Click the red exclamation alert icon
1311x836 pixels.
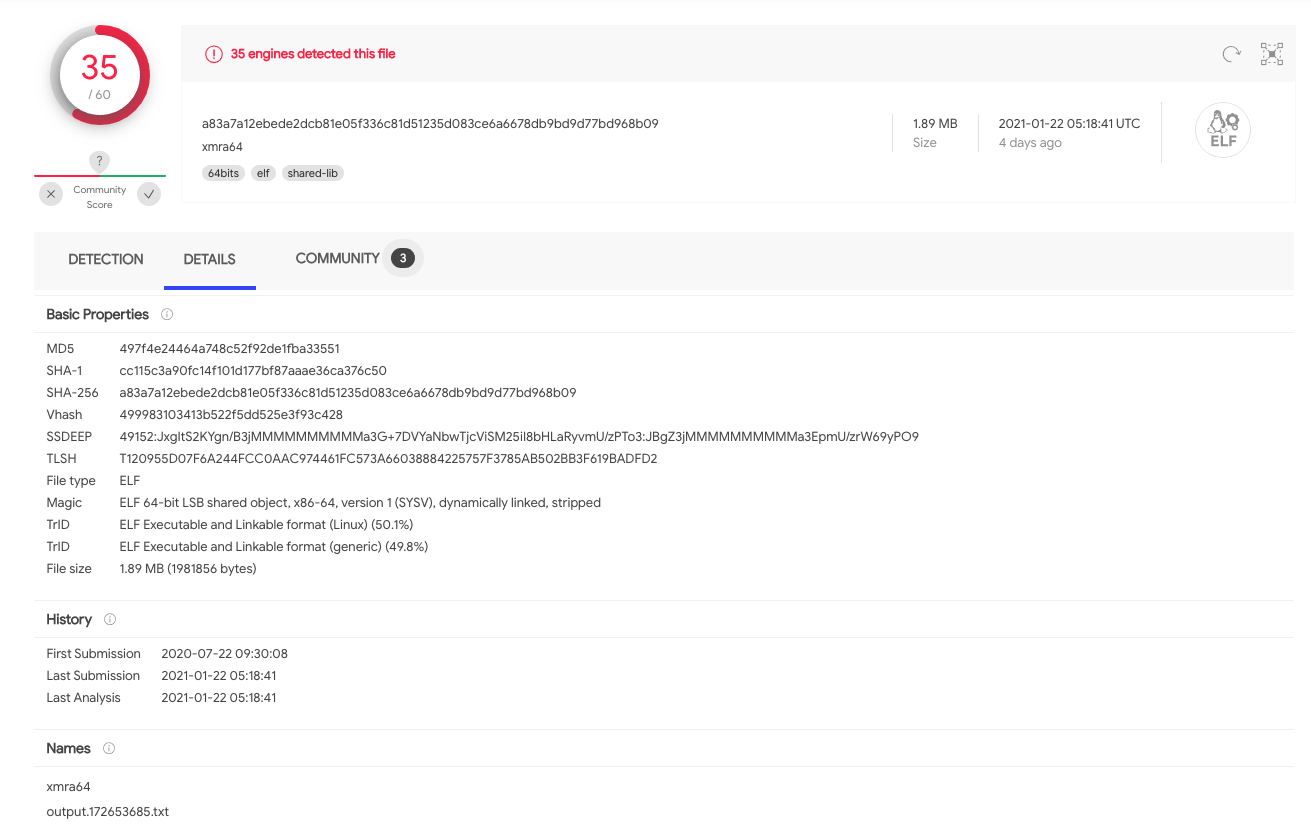(213, 54)
